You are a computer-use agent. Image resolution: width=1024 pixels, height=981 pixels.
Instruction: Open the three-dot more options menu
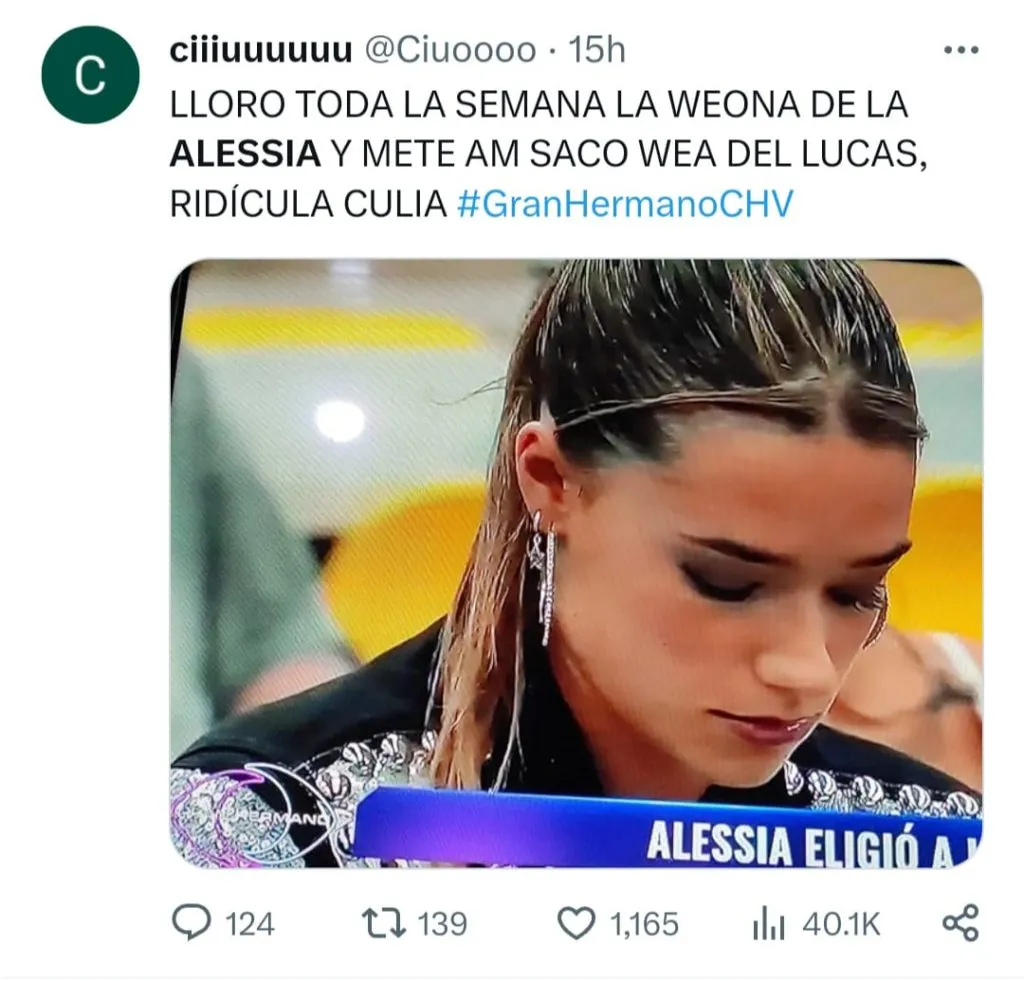pos(961,50)
